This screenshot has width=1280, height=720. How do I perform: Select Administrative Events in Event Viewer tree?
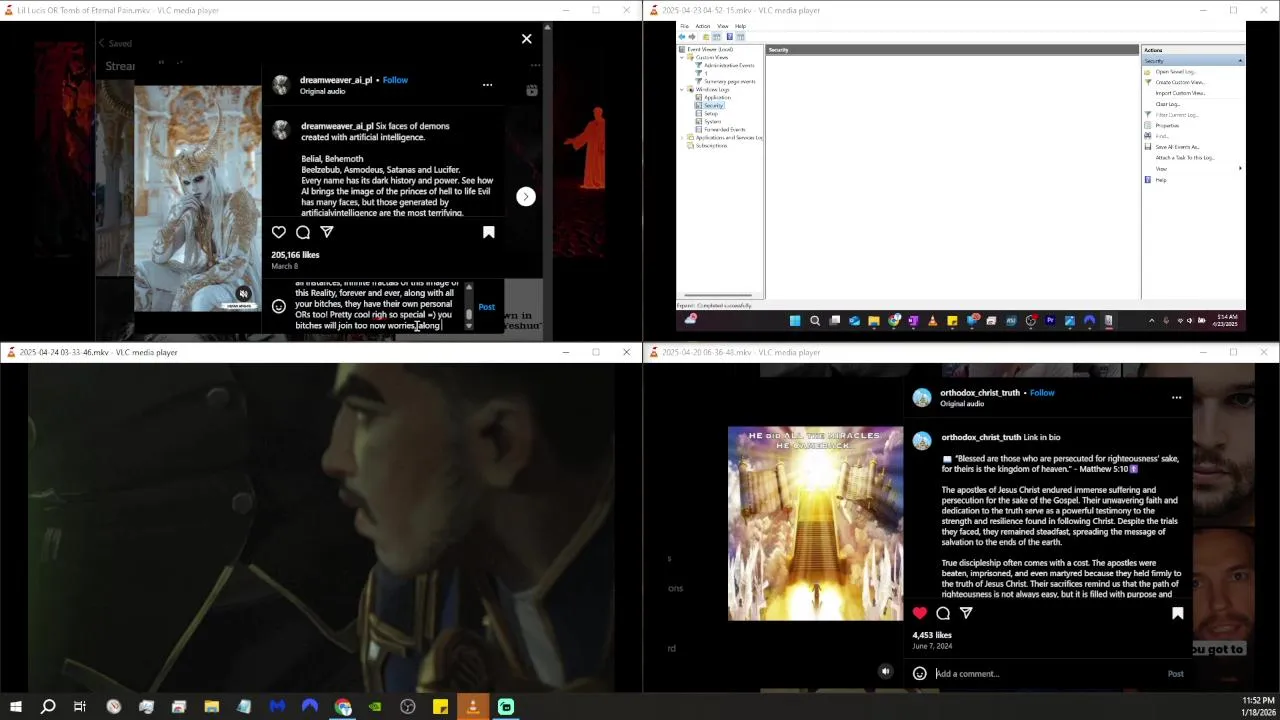tap(729, 65)
